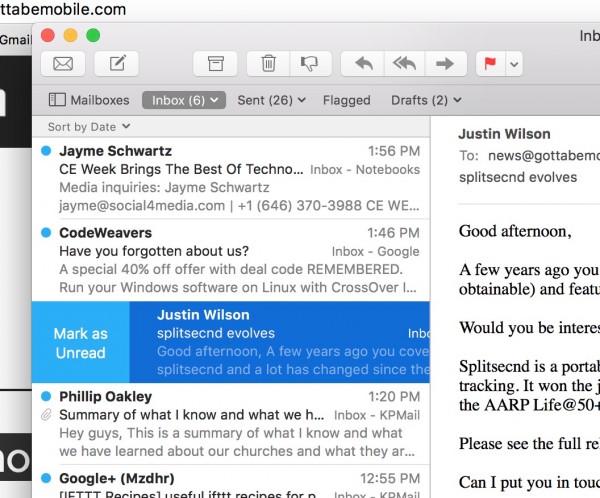
Task: Click attachment paperclip on Phillip Oakley email
Action: point(46,415)
